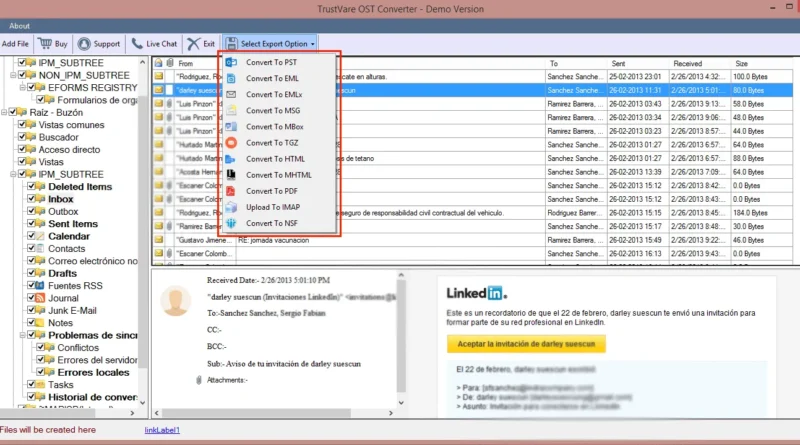Click the Convert To HTML icon
The image size is (800, 445).
point(231,159)
